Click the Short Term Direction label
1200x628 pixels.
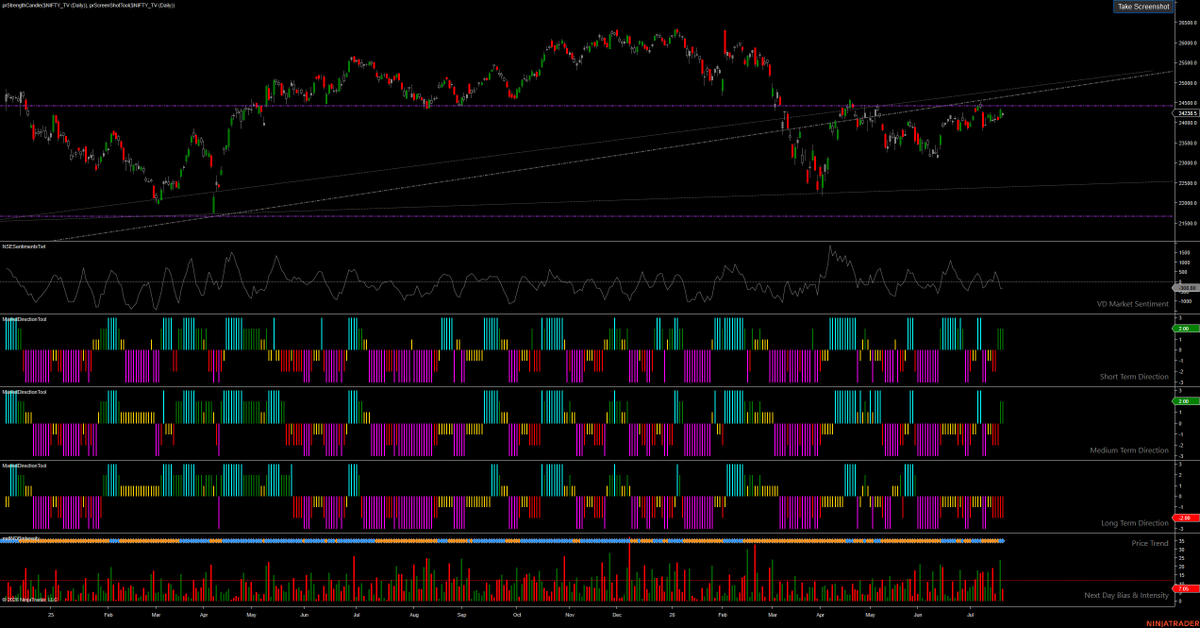tap(1134, 377)
